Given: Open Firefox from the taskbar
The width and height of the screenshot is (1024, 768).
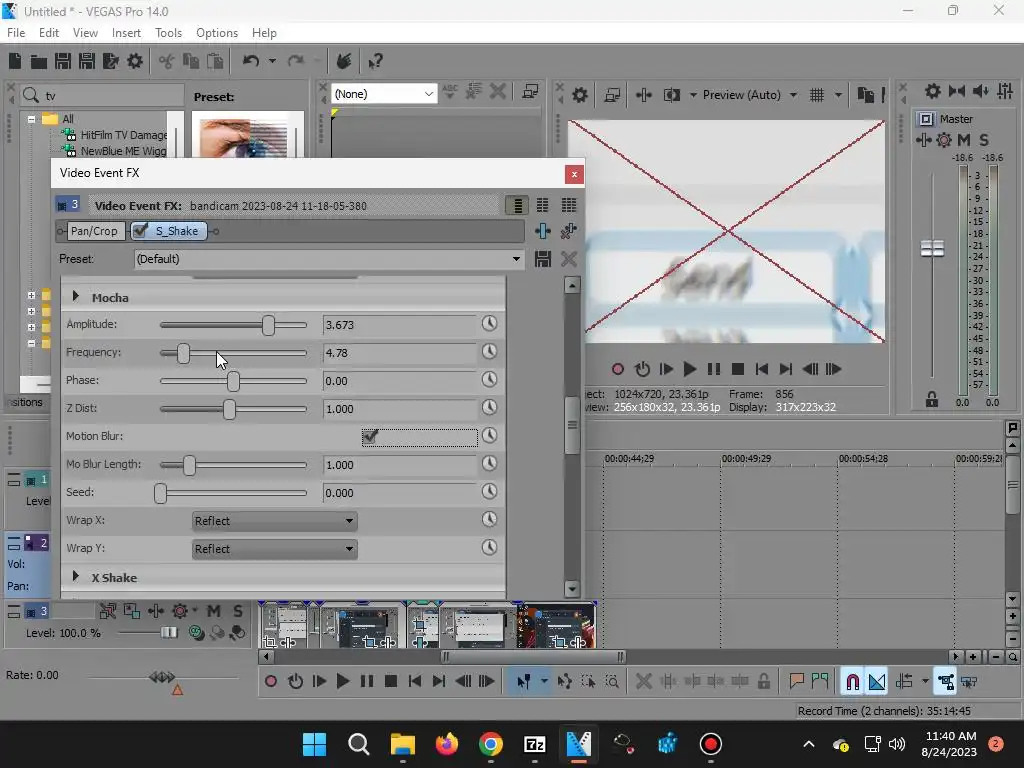Looking at the screenshot, I should [x=447, y=744].
